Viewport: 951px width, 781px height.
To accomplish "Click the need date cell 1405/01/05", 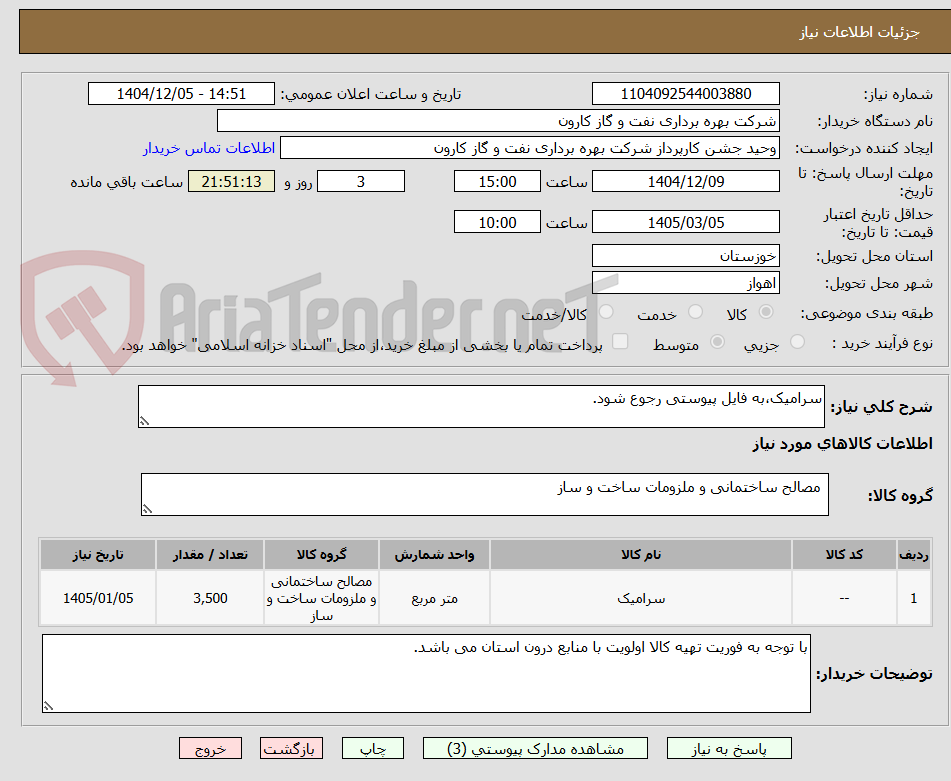I will (x=98, y=598).
